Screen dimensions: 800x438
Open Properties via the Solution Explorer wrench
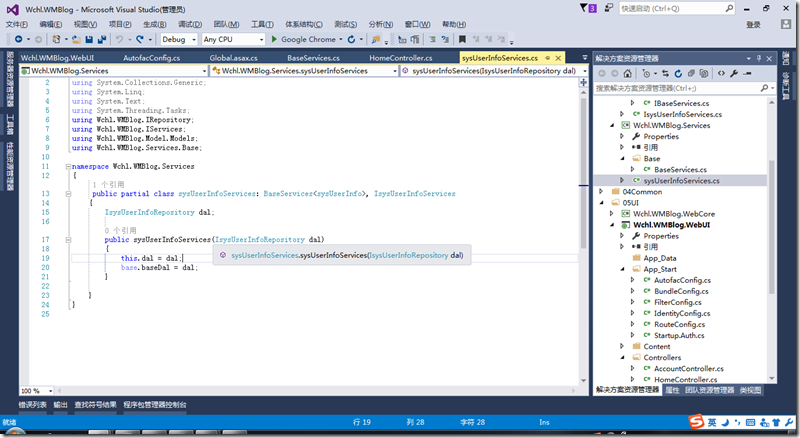734,74
